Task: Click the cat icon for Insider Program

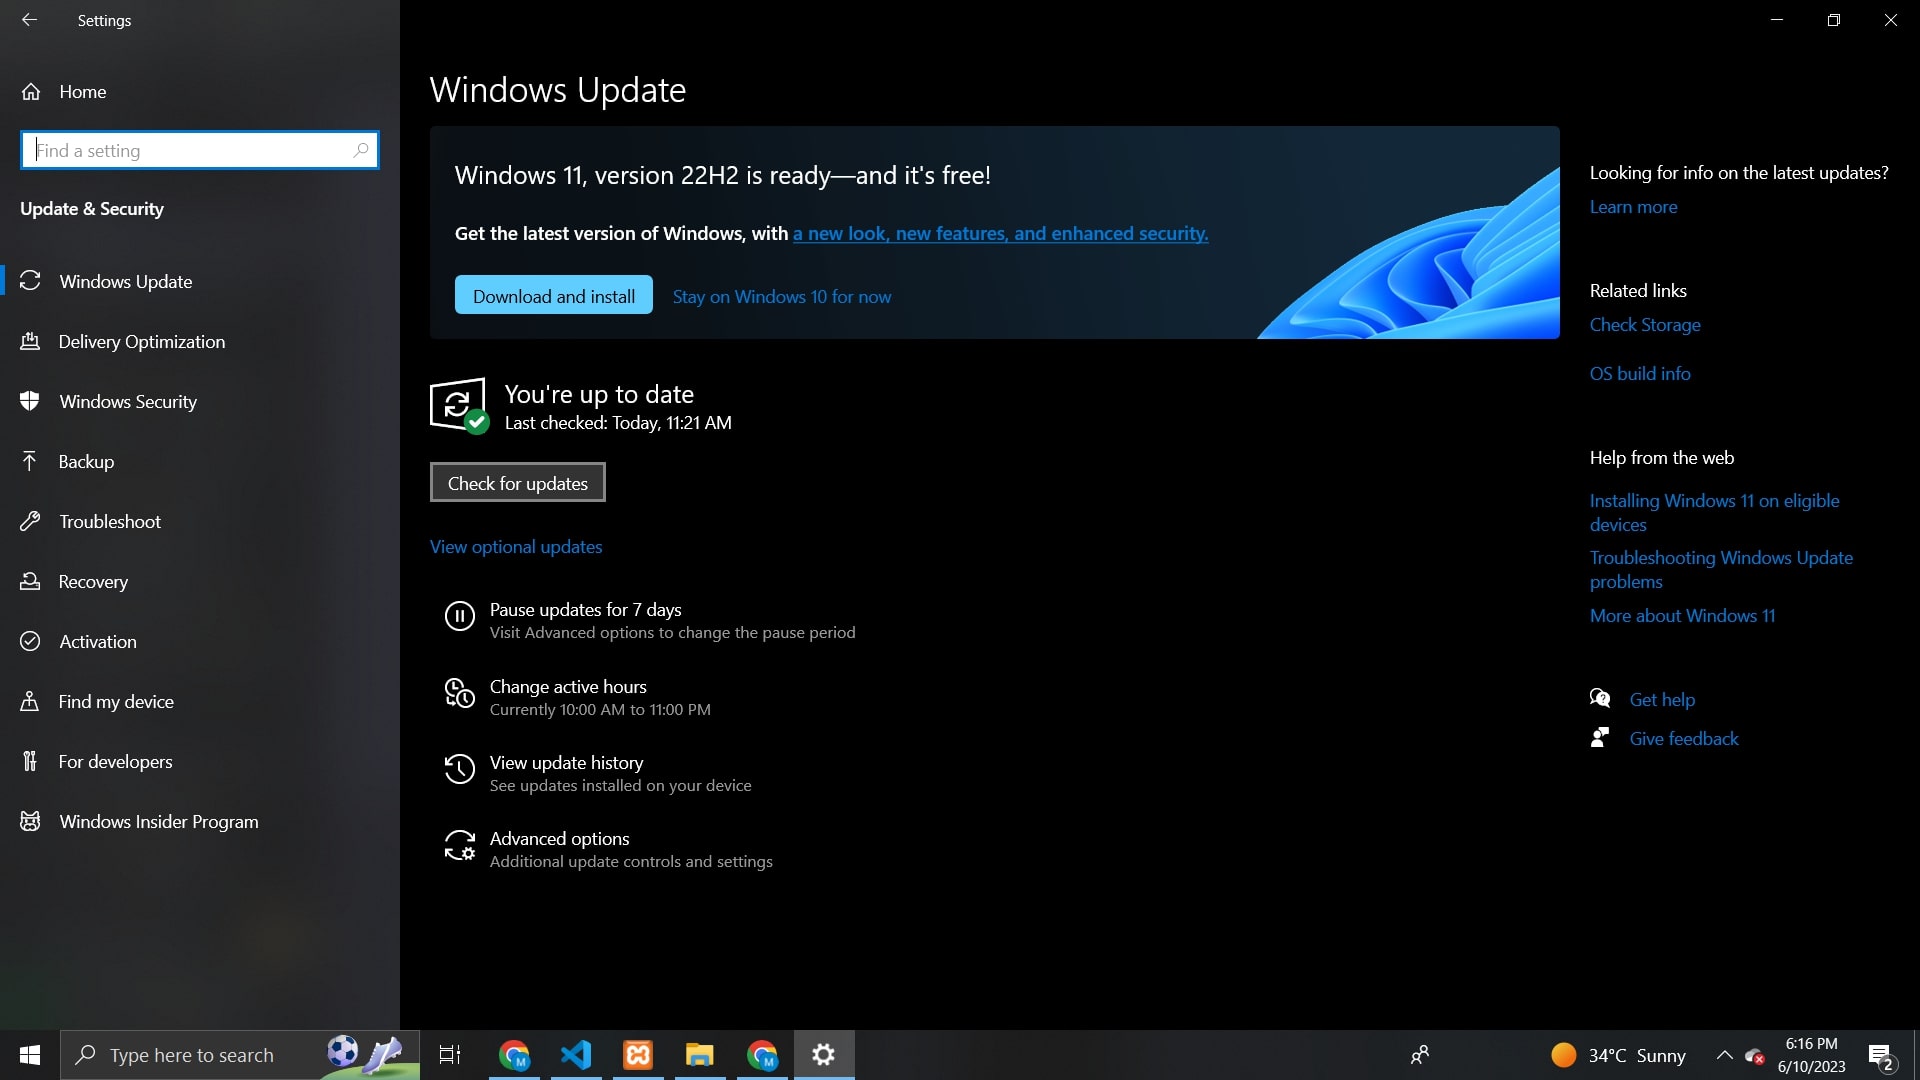Action: point(30,821)
